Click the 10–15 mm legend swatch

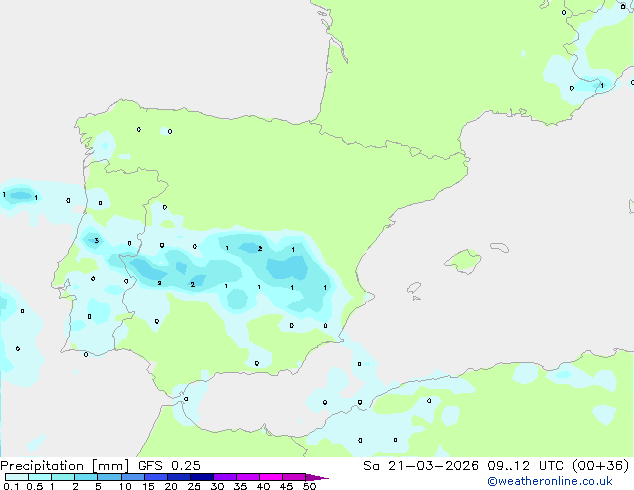pos(133,477)
